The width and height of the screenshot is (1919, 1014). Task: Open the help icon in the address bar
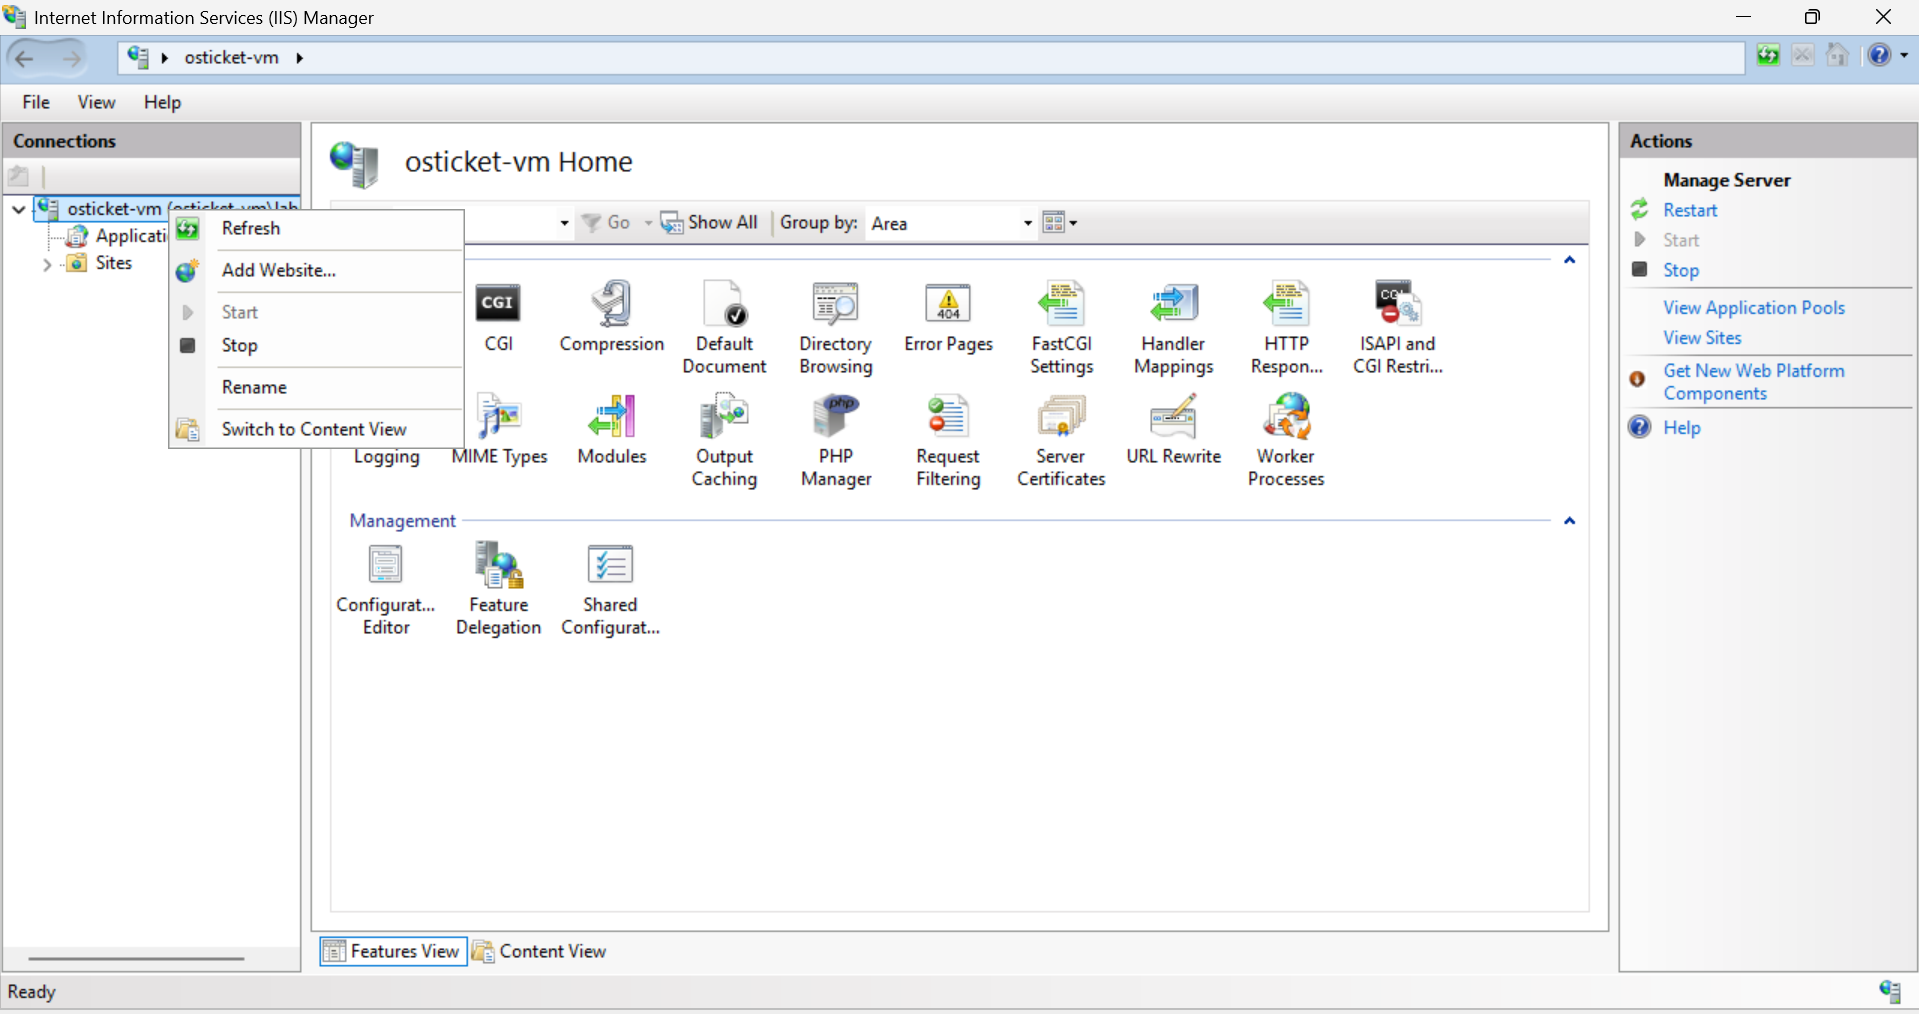point(1879,56)
